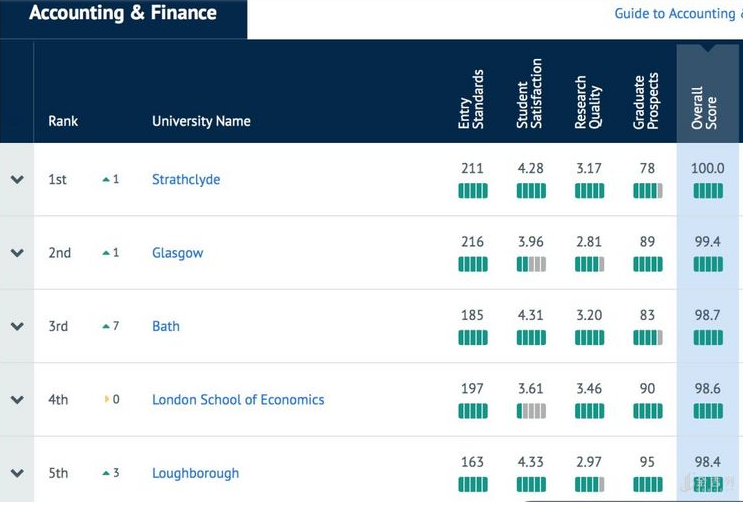Click Strathclyde's green rank-change arrow icon
743x506 pixels.
pos(106,180)
